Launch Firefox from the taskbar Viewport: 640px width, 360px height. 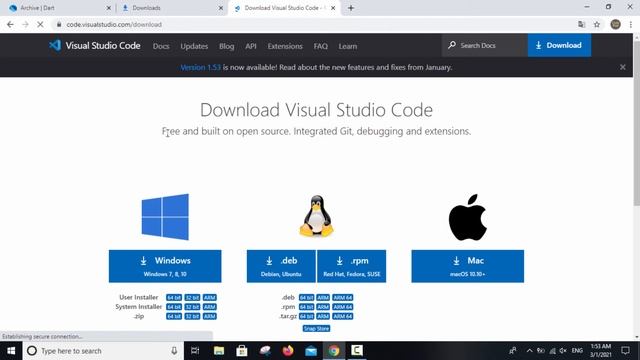pyautogui.click(x=288, y=351)
